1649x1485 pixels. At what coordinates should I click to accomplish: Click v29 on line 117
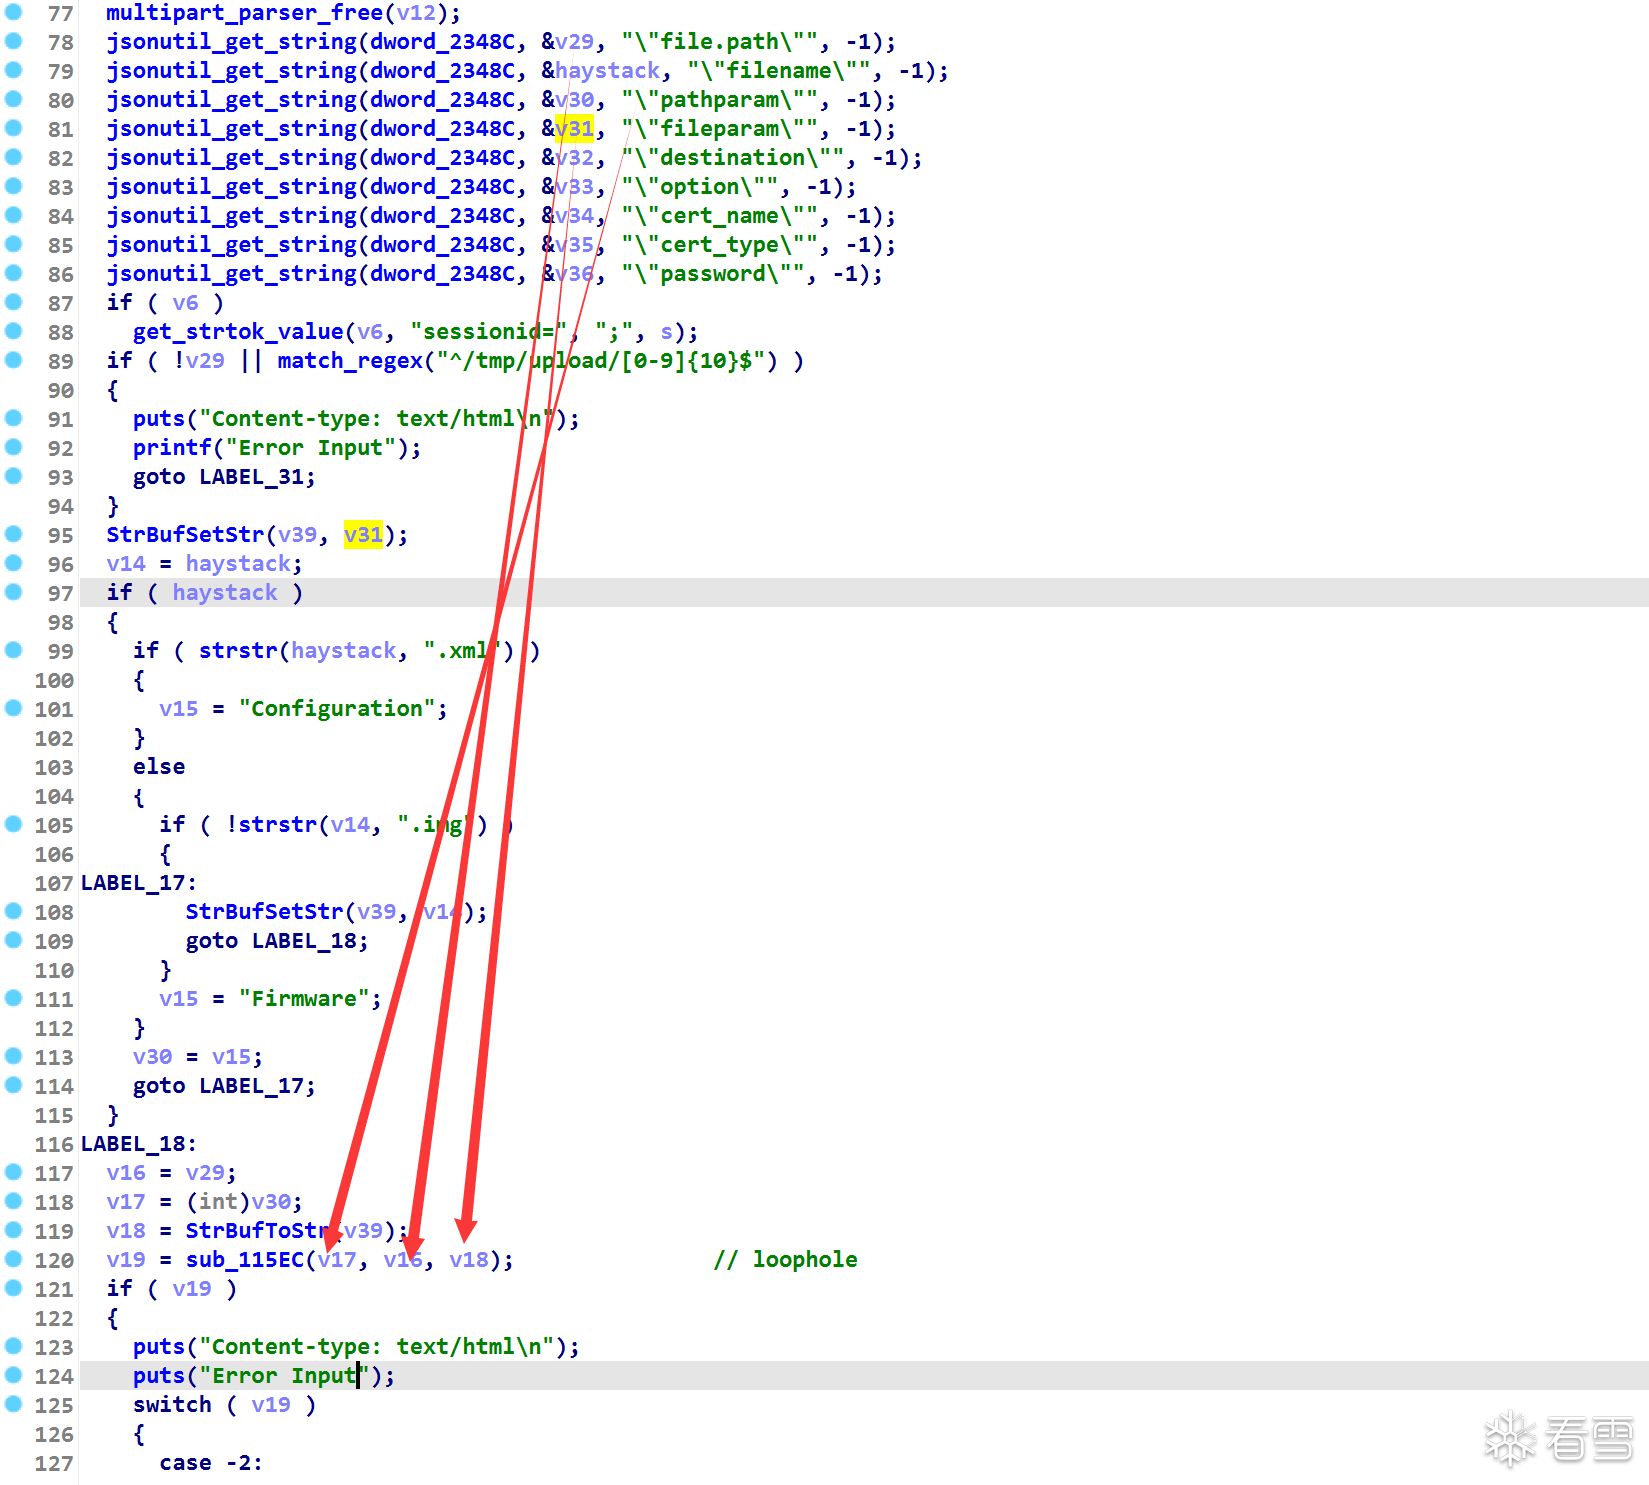[205, 1173]
